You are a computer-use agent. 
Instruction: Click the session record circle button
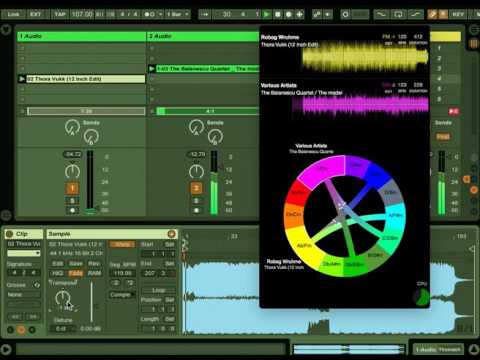[x=345, y=14]
